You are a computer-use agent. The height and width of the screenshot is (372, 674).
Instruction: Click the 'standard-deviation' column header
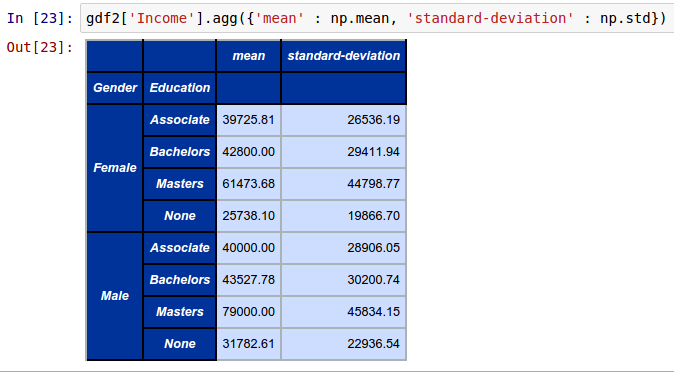click(x=344, y=56)
